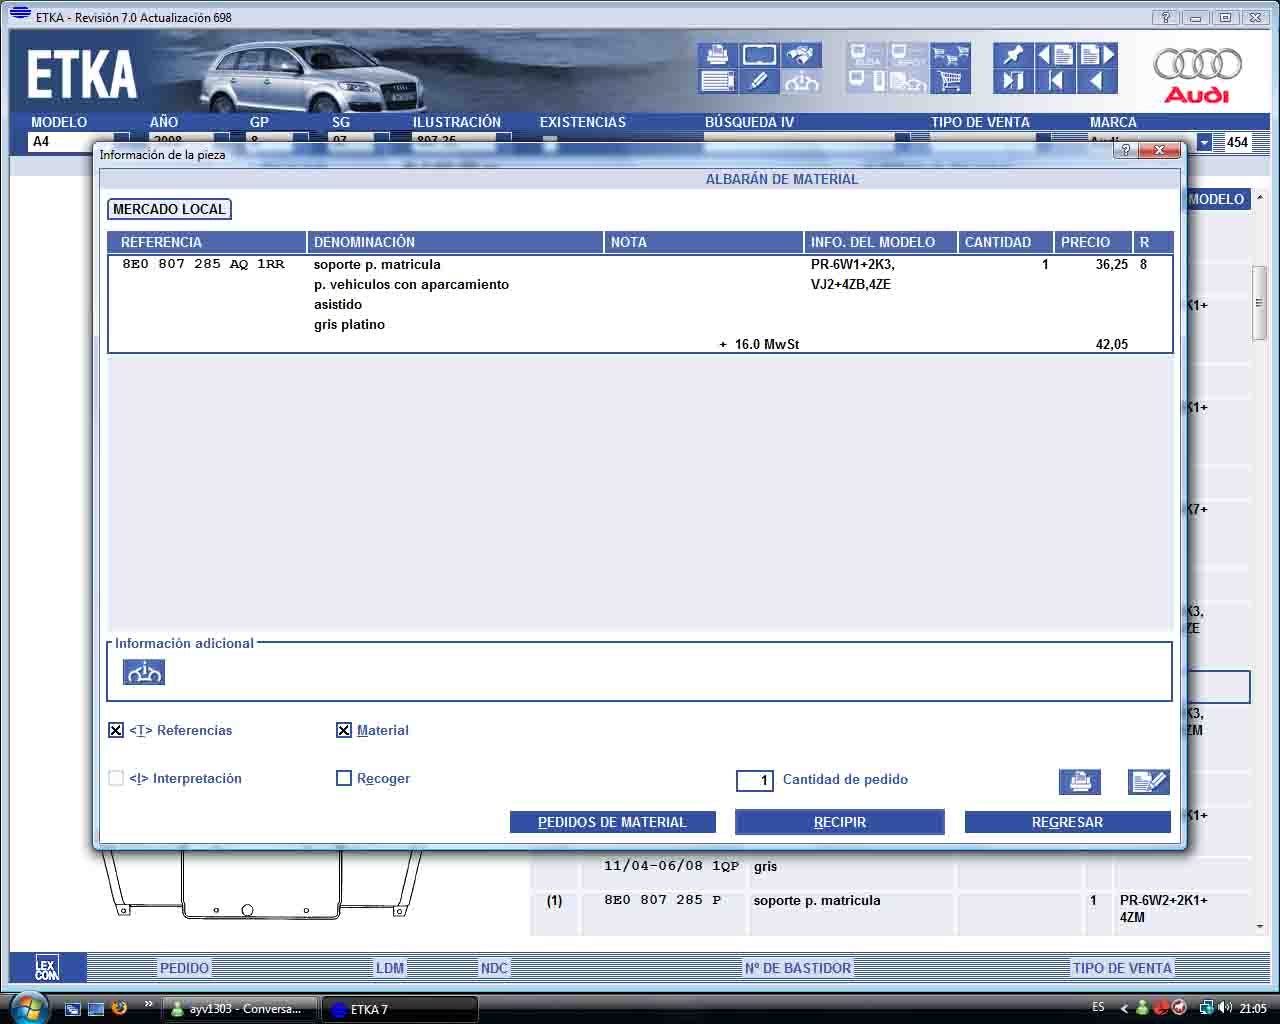The height and width of the screenshot is (1024, 1280).
Task: Click the Cantidad de pedido input field
Action: pos(755,780)
